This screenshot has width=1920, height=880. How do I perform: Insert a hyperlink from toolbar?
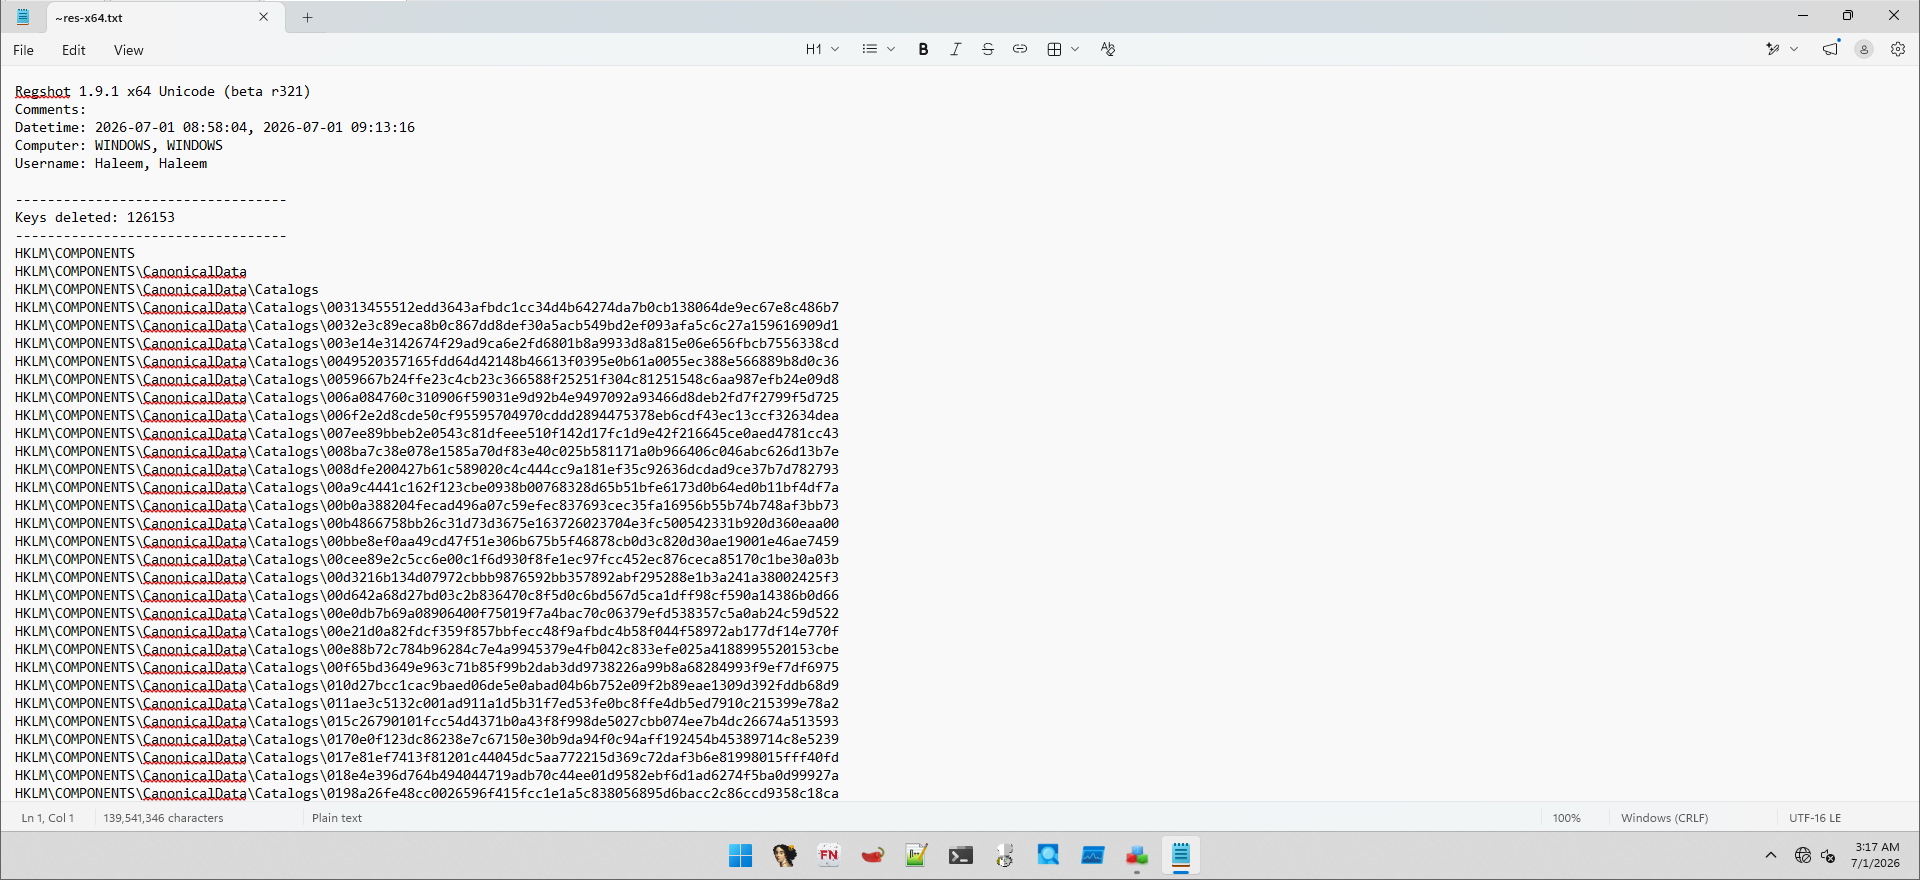tap(1019, 49)
